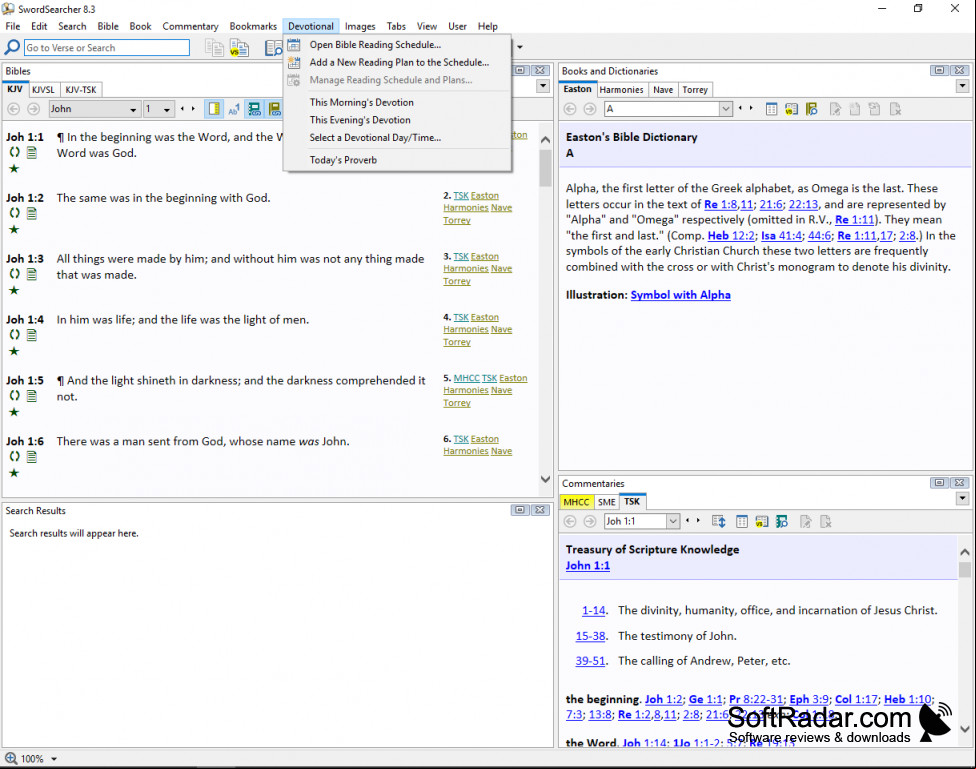Open the Isa 41:4 reference link
This screenshot has width=976, height=769.
pyautogui.click(x=781, y=235)
